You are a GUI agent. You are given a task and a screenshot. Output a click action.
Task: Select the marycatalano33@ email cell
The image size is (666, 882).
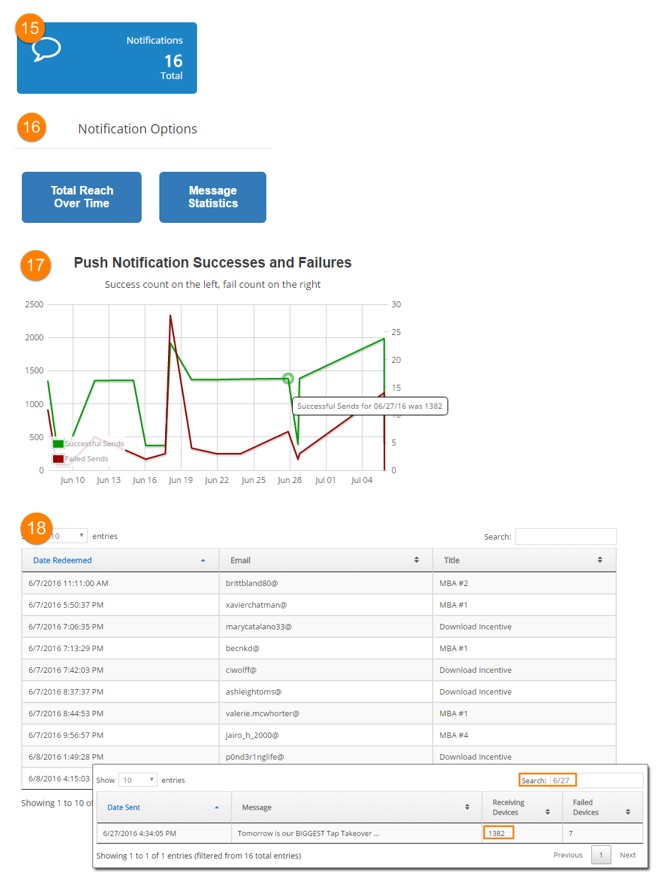[x=326, y=627]
